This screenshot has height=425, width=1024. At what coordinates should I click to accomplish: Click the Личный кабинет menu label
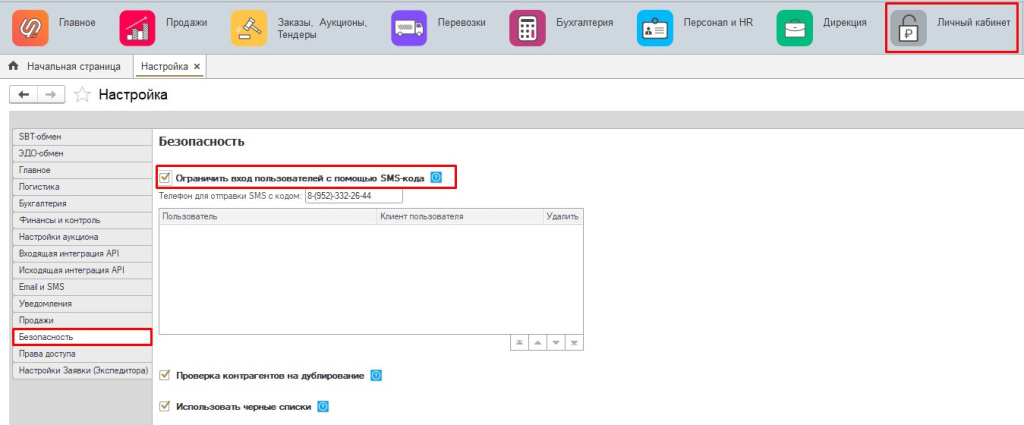(x=973, y=23)
